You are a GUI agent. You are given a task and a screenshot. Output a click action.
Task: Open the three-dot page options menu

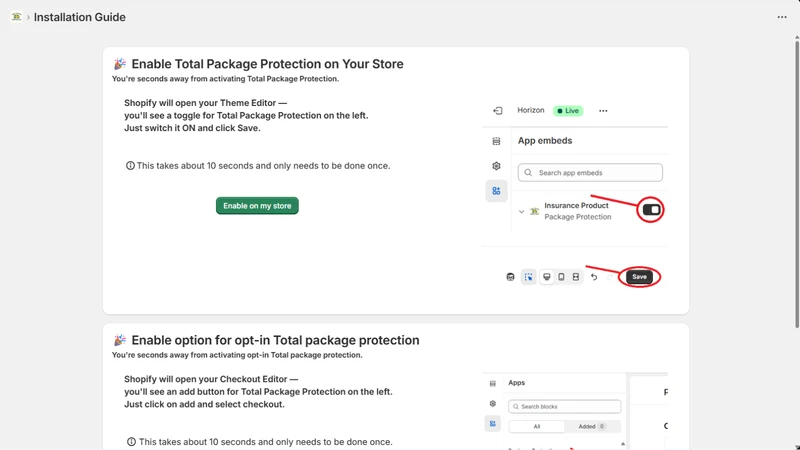782,17
